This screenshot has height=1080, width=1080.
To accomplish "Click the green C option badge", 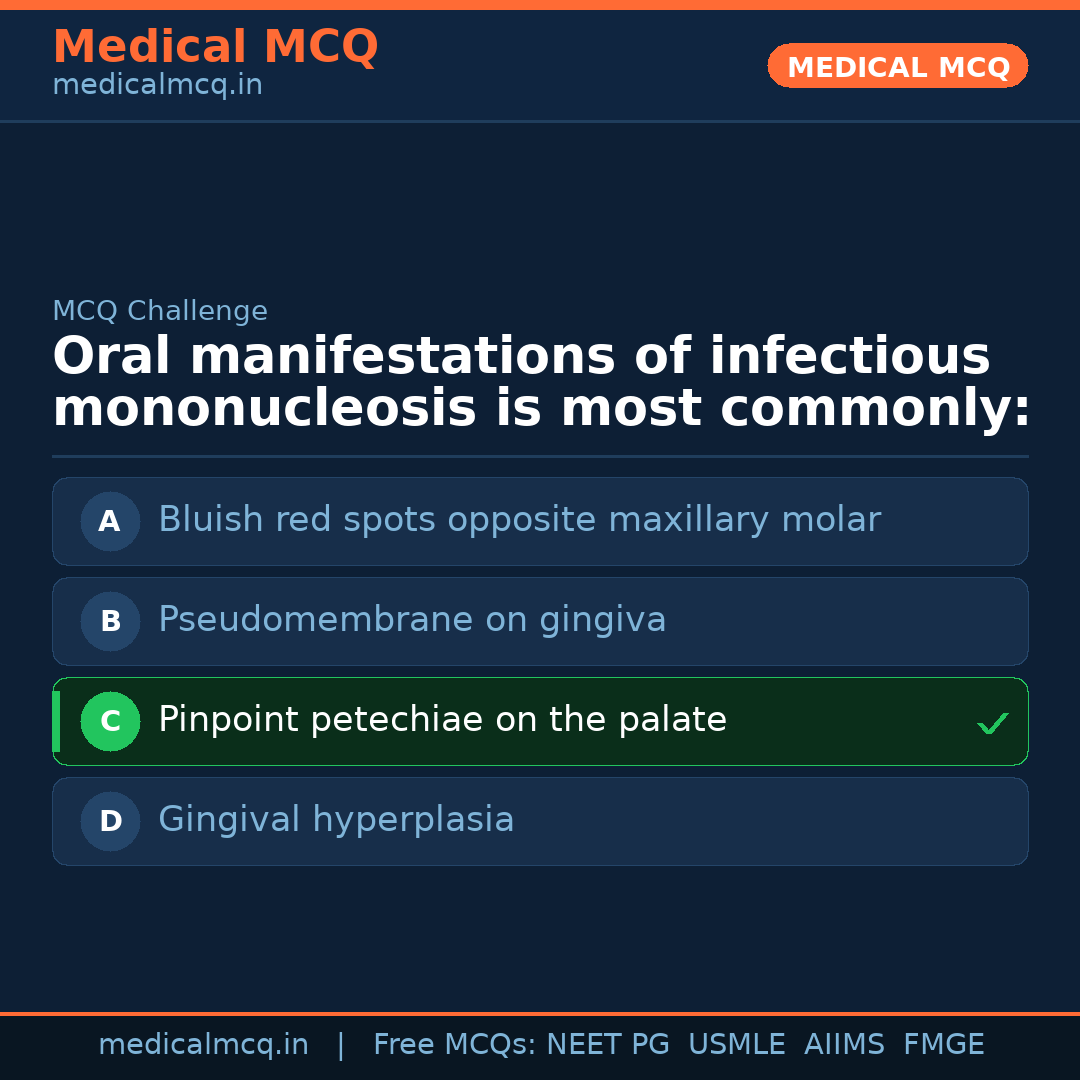I will tap(110, 721).
